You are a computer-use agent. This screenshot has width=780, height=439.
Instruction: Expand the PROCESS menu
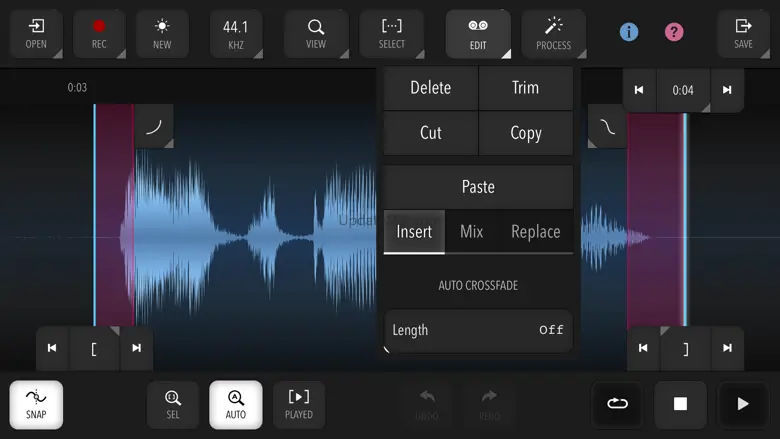click(x=553, y=34)
